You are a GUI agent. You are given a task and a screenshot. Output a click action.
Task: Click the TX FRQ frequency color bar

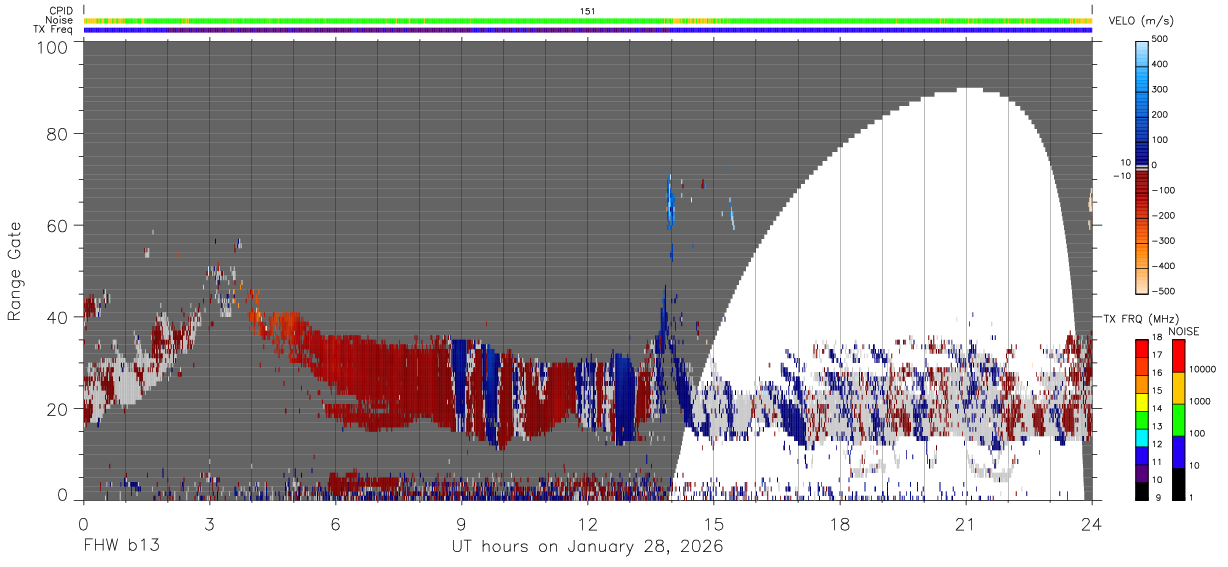point(1142,419)
